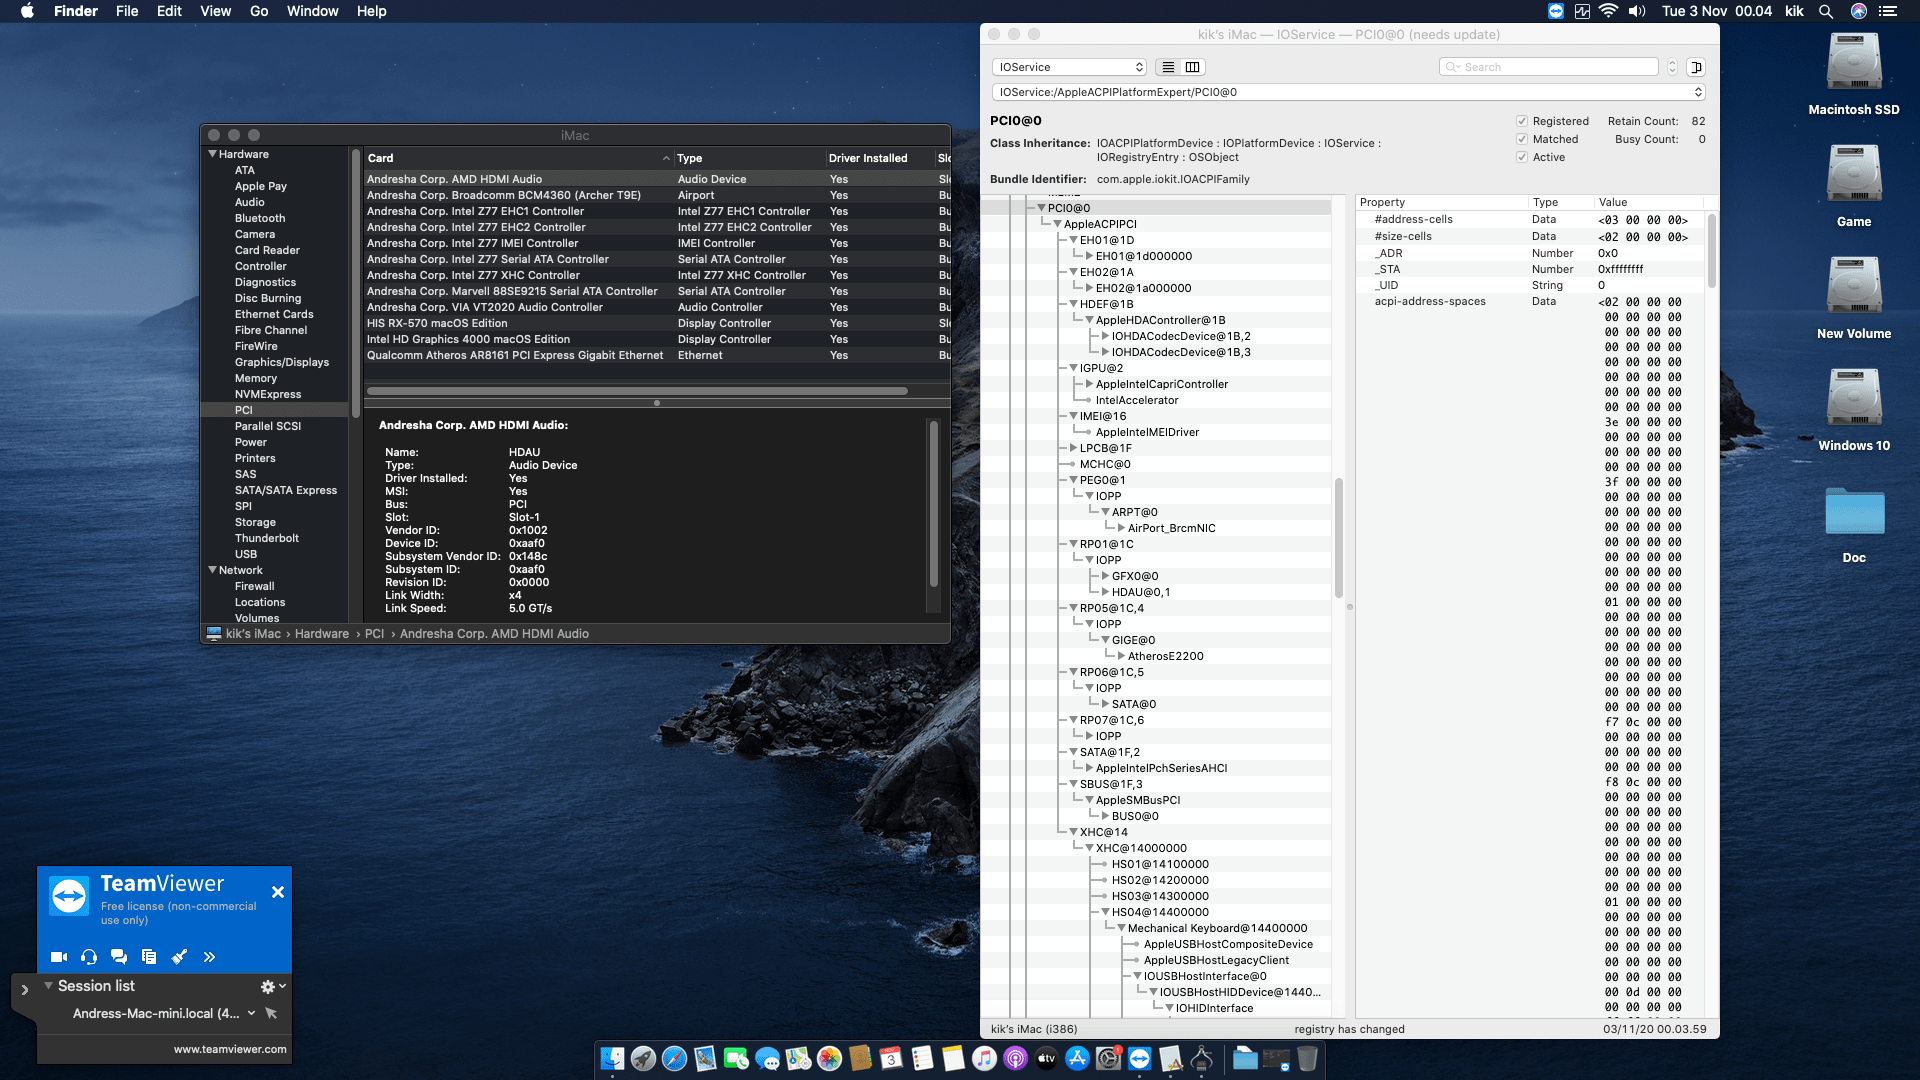The width and height of the screenshot is (1920, 1080).
Task: Open the Window menu
Action: tap(312, 11)
